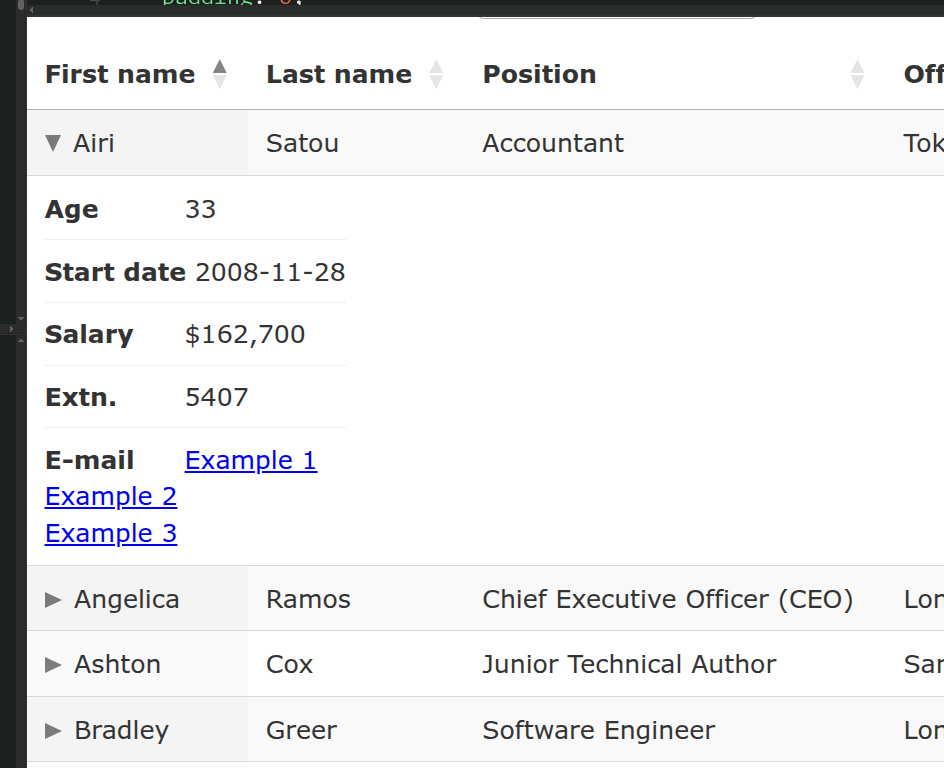Viewport: 944px width, 768px height.
Task: Expand the Angelica row details
Action: click(53, 599)
